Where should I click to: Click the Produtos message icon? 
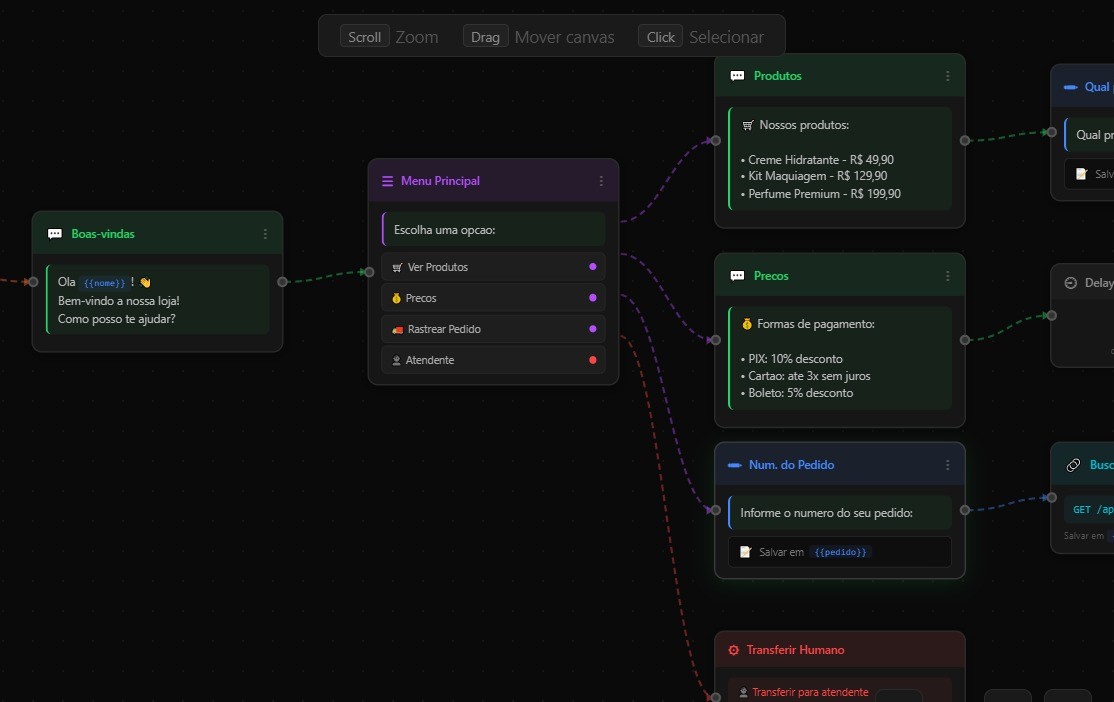pyautogui.click(x=737, y=76)
